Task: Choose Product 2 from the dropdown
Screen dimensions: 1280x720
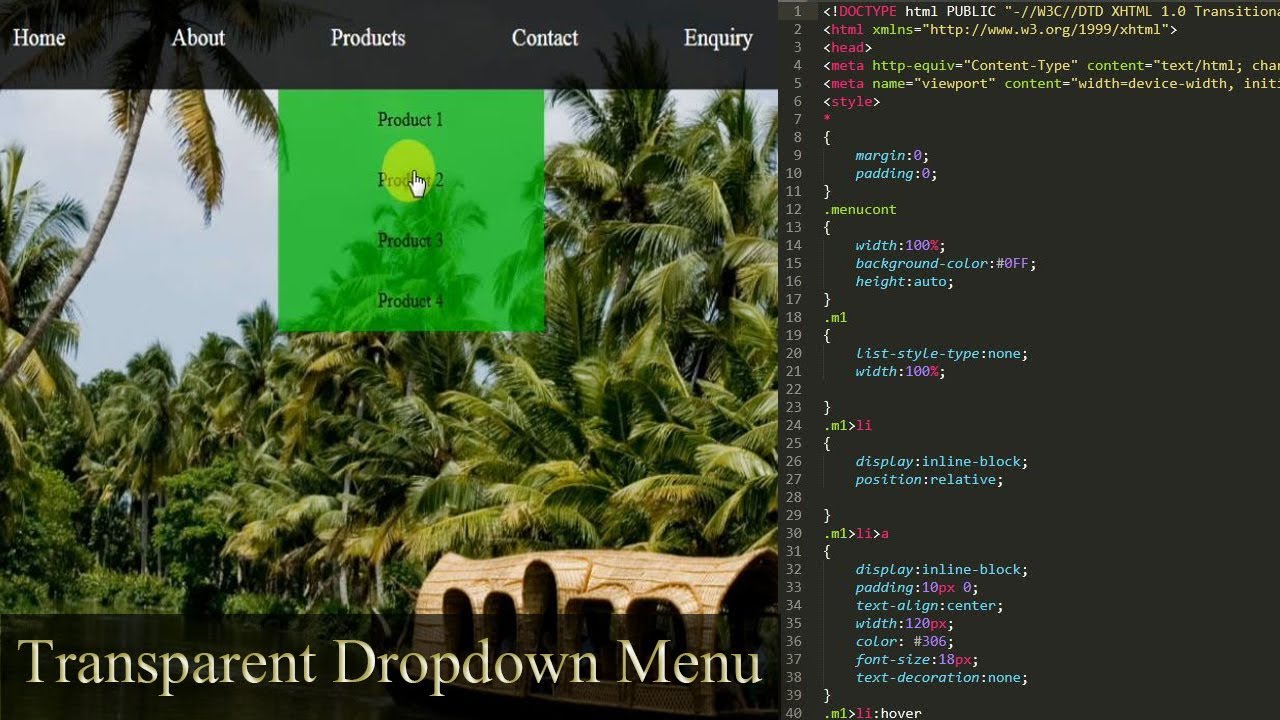Action: click(x=410, y=180)
